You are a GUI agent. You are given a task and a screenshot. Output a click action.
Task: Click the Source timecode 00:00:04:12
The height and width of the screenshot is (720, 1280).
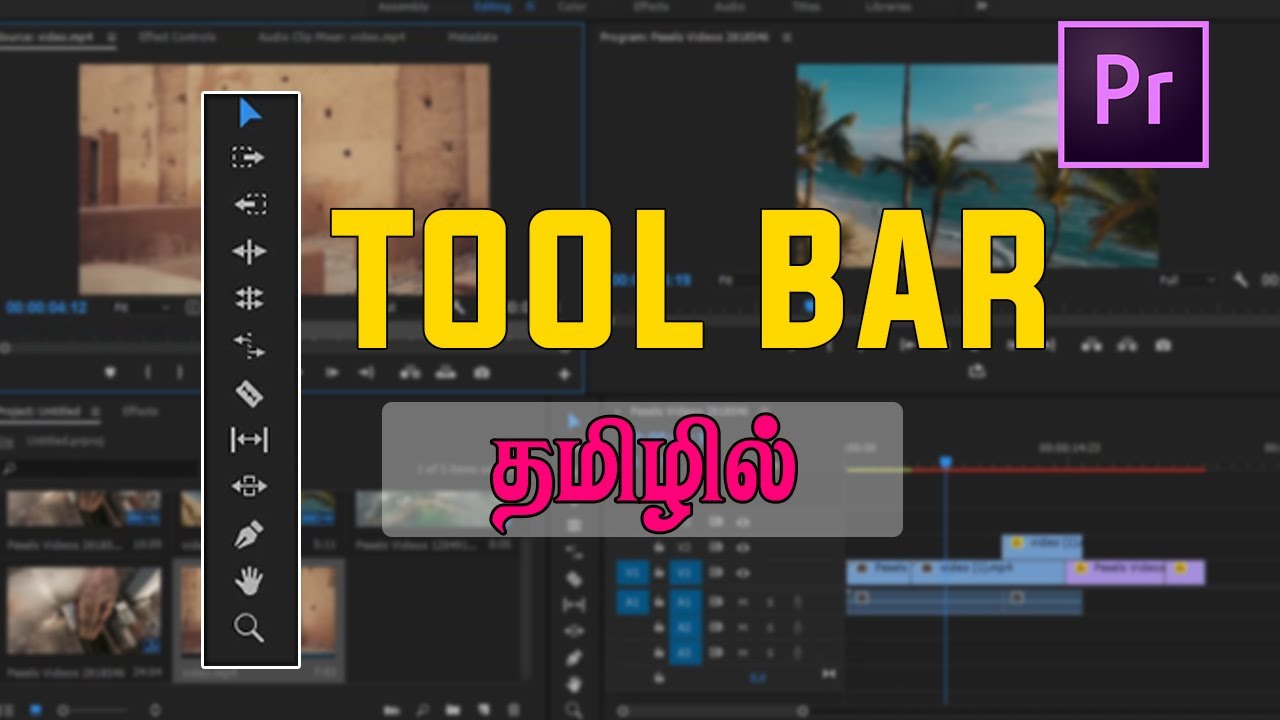[x=46, y=307]
